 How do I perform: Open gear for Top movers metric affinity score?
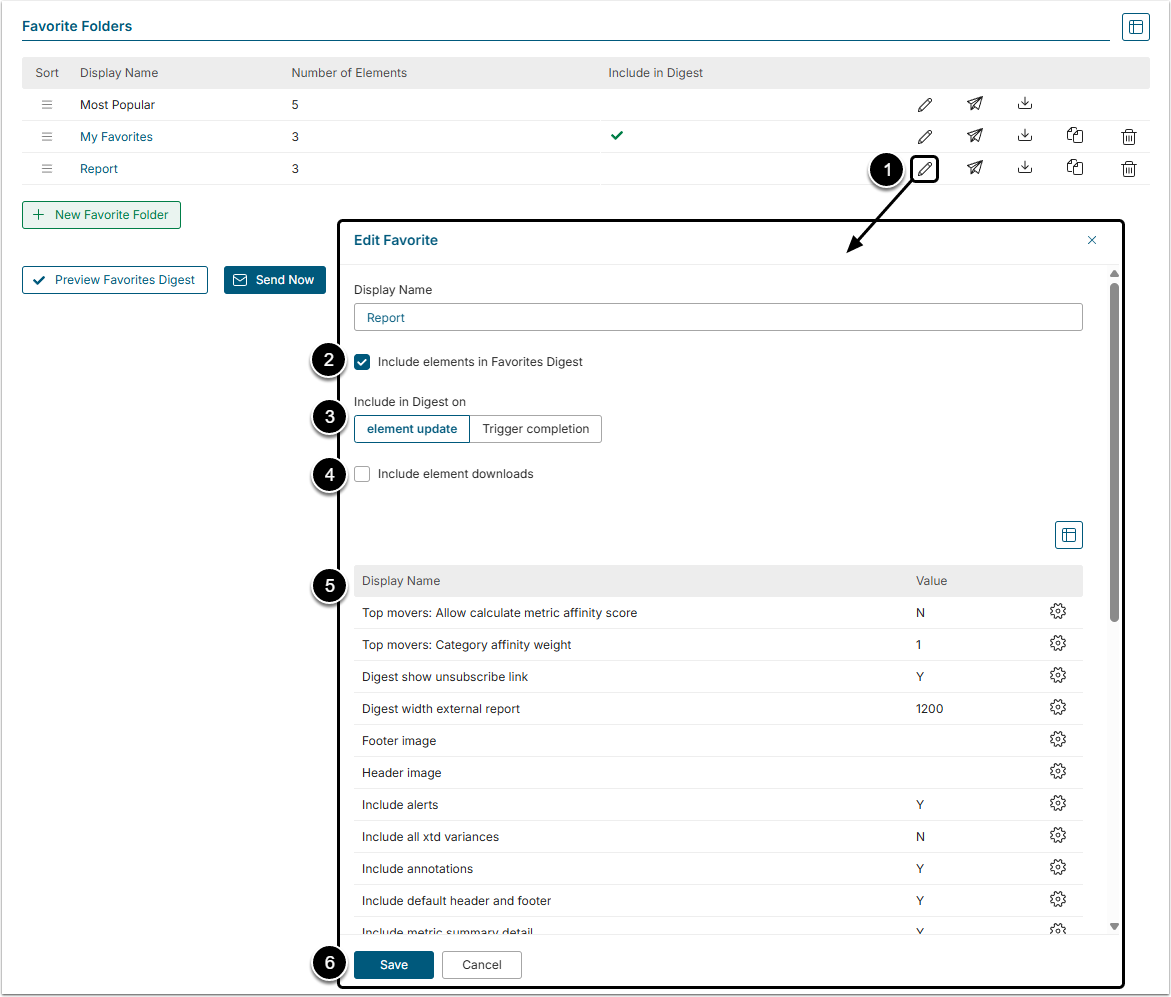[x=1057, y=612]
